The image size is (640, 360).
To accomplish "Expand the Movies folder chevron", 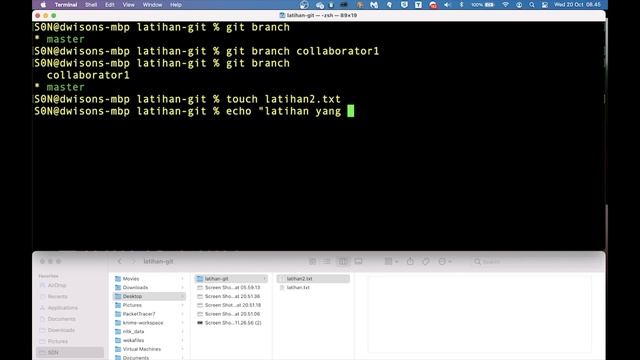I will tap(182, 279).
